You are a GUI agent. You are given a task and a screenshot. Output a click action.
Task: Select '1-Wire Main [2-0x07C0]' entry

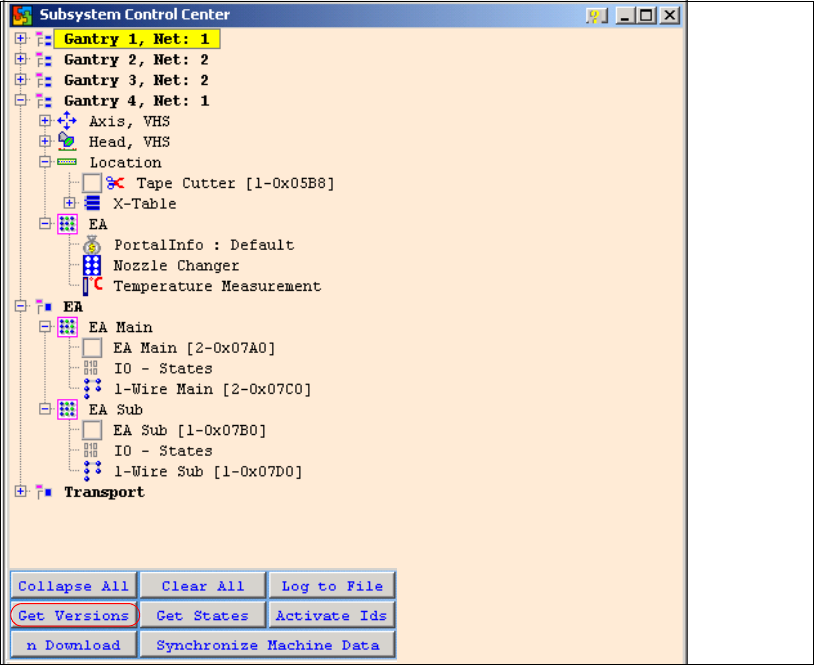212,389
